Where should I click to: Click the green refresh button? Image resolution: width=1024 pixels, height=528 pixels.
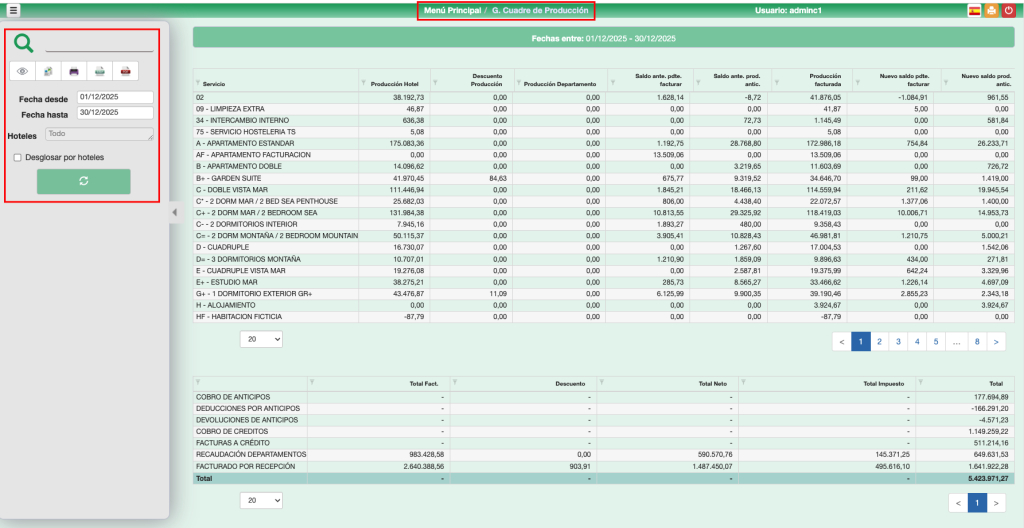[x=83, y=181]
